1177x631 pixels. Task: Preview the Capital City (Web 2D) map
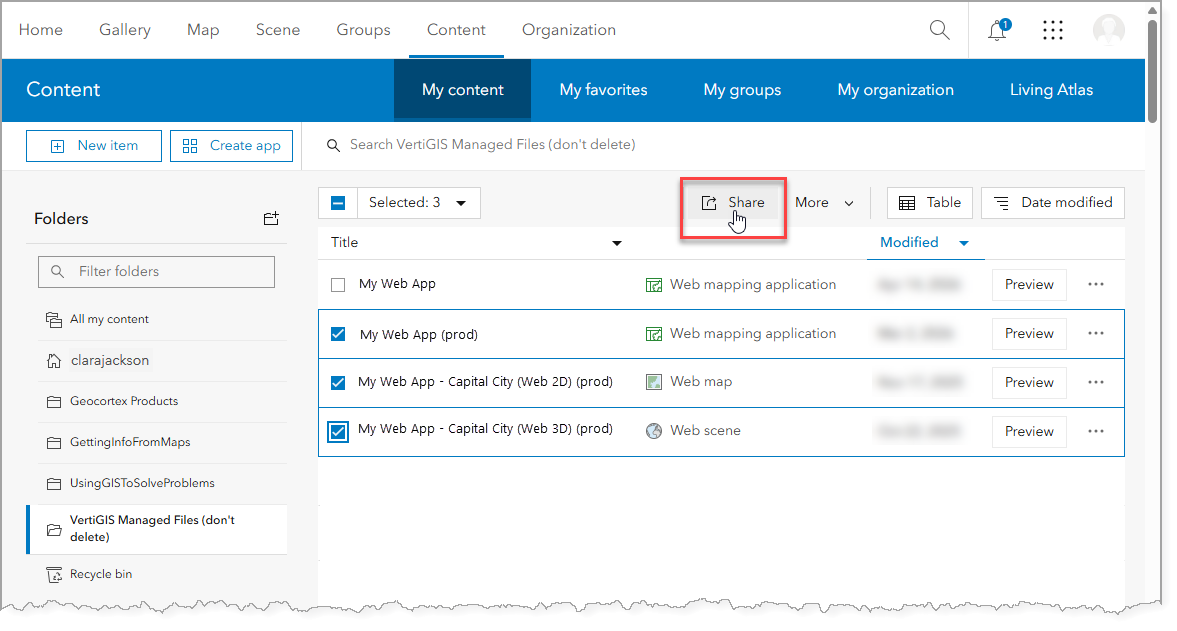pos(1029,382)
